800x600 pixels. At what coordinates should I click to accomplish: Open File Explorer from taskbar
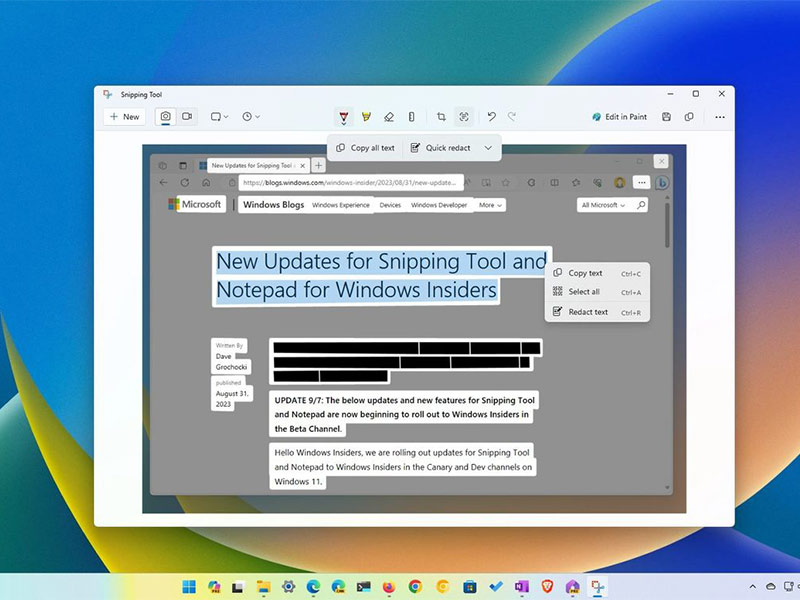pos(263,587)
